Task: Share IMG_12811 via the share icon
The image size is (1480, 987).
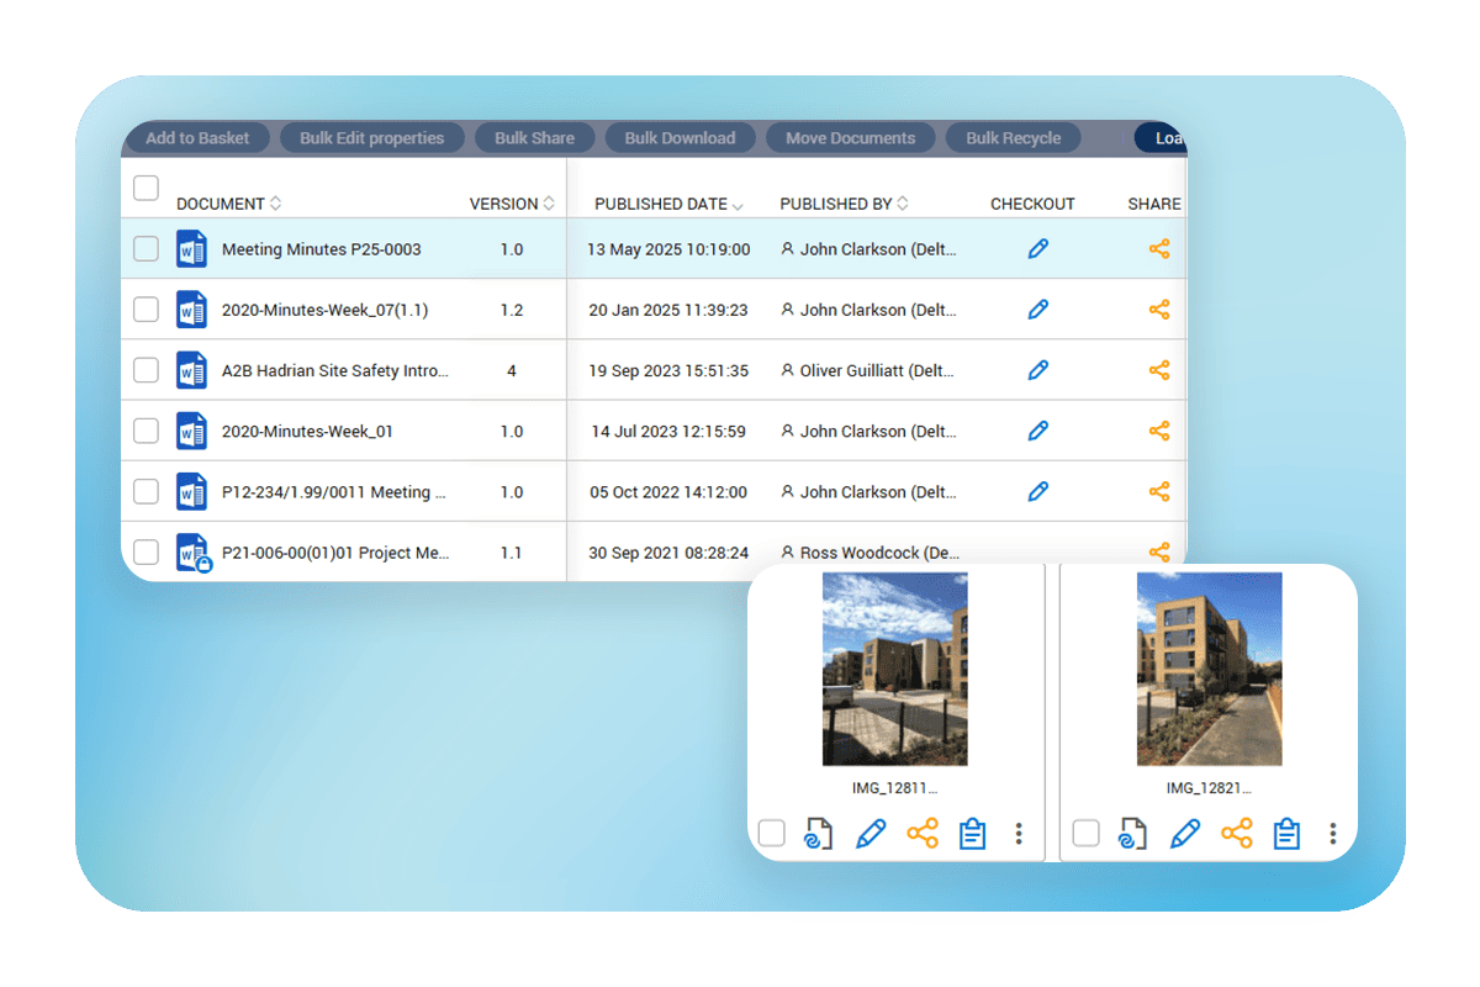Action: point(922,832)
